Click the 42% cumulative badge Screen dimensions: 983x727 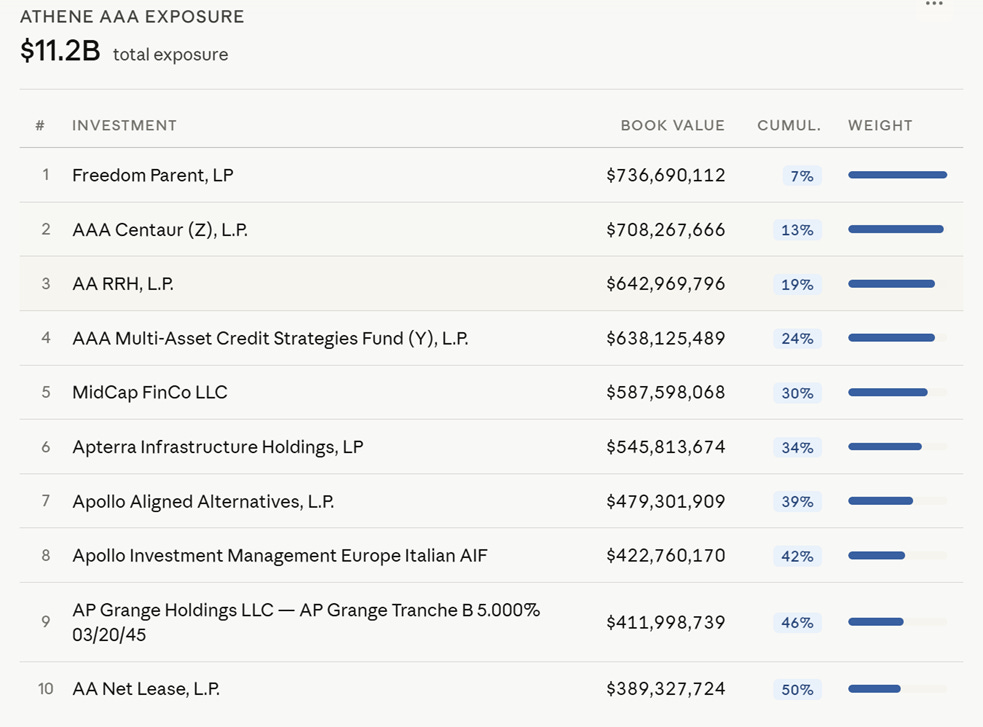click(797, 556)
